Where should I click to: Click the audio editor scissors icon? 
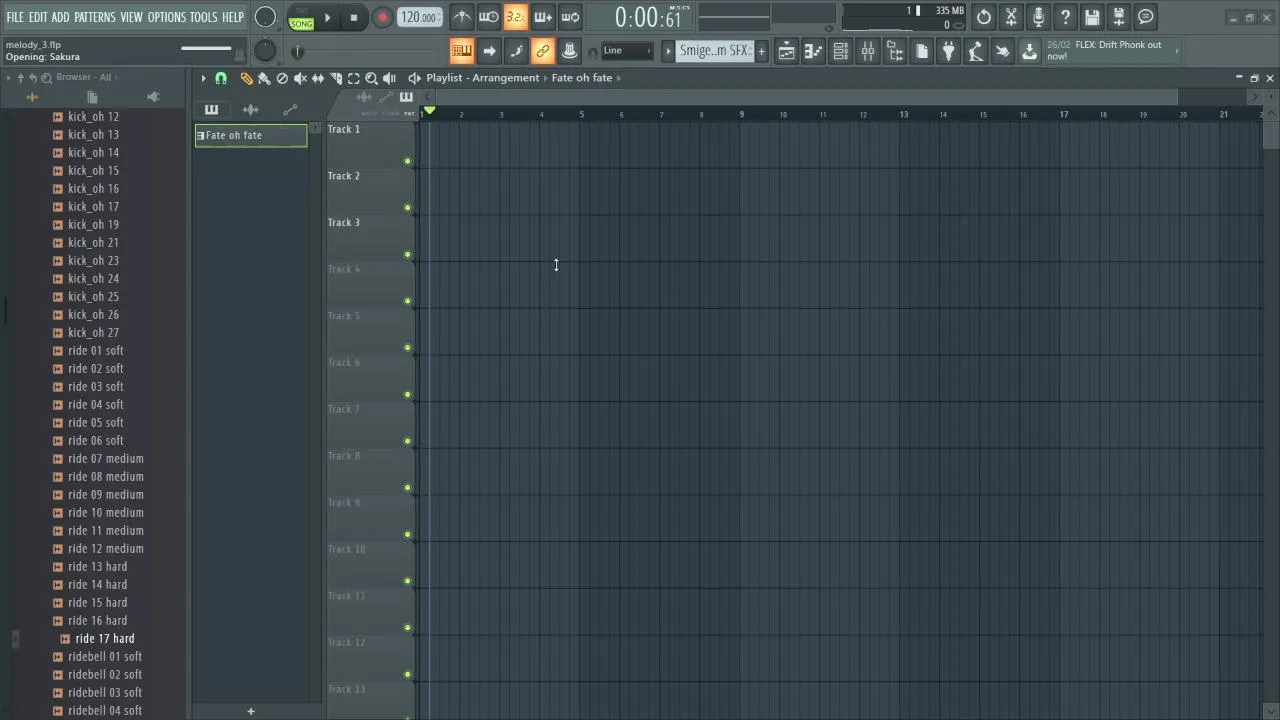(1011, 17)
